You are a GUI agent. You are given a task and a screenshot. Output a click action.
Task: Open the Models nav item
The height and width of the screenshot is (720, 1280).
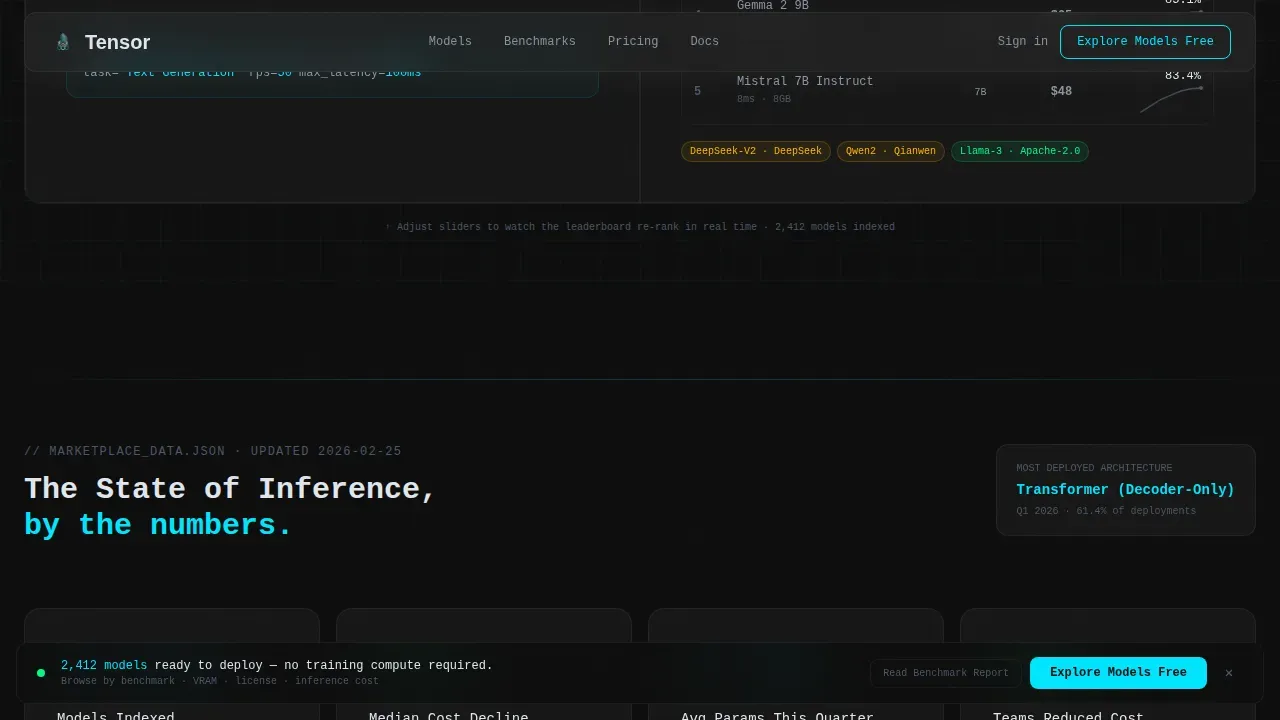[x=450, y=42]
